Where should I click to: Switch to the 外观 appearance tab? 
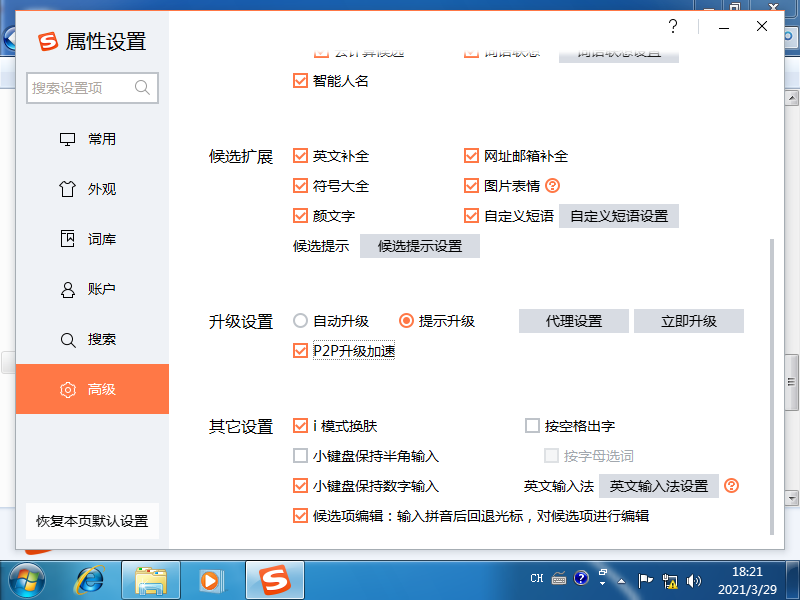[x=92, y=189]
